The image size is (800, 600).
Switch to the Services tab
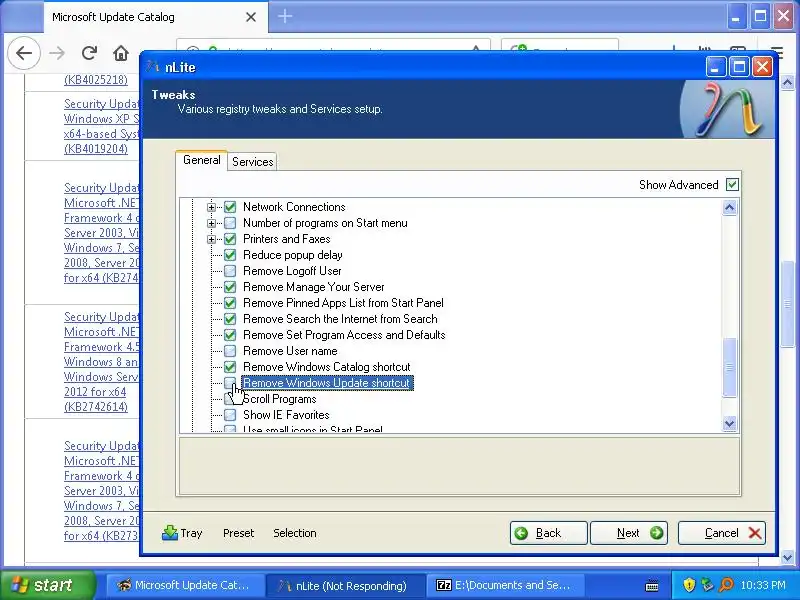253,162
